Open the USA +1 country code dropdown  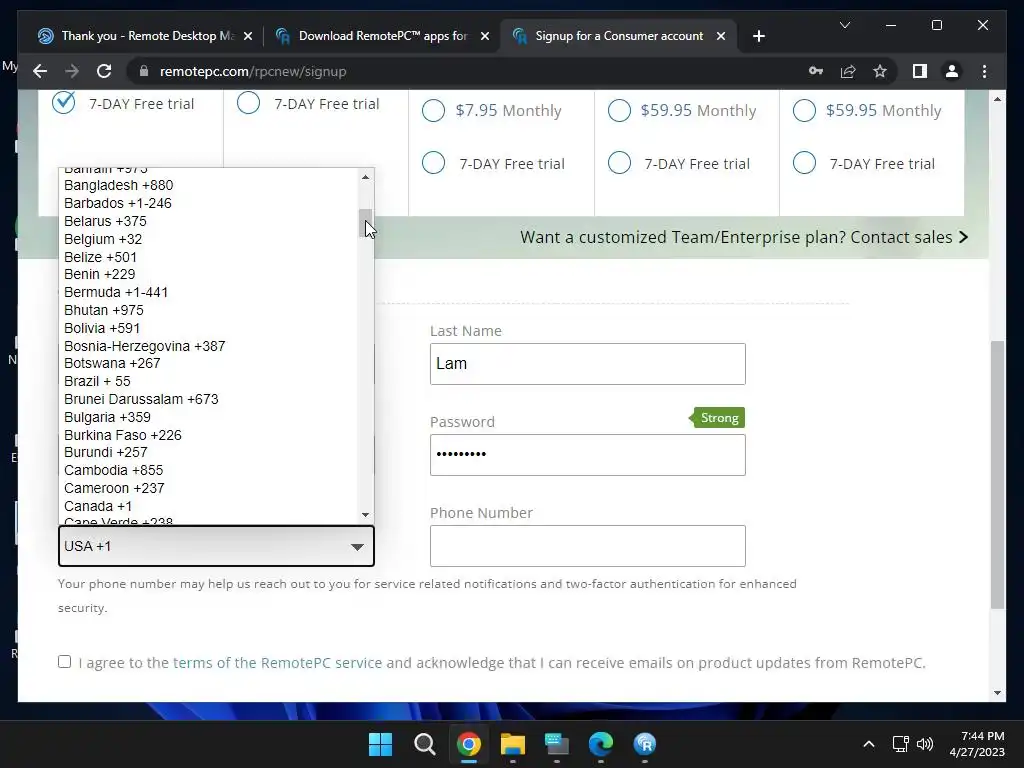click(x=216, y=546)
